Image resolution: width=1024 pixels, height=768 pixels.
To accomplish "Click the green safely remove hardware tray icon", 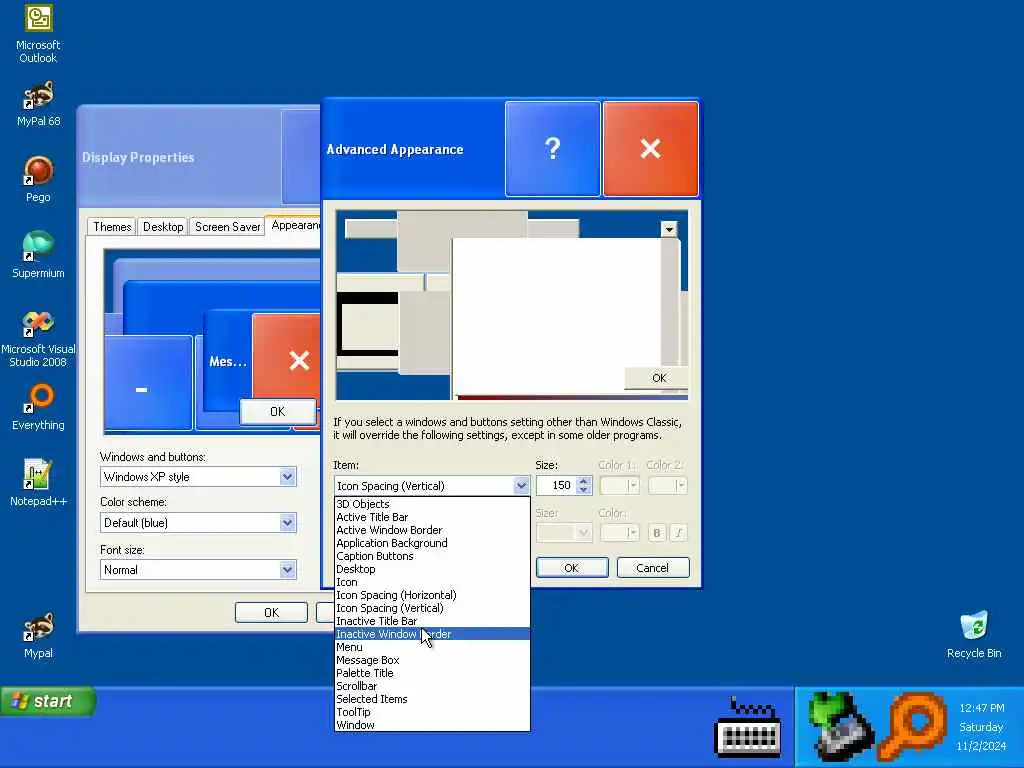I will (840, 726).
